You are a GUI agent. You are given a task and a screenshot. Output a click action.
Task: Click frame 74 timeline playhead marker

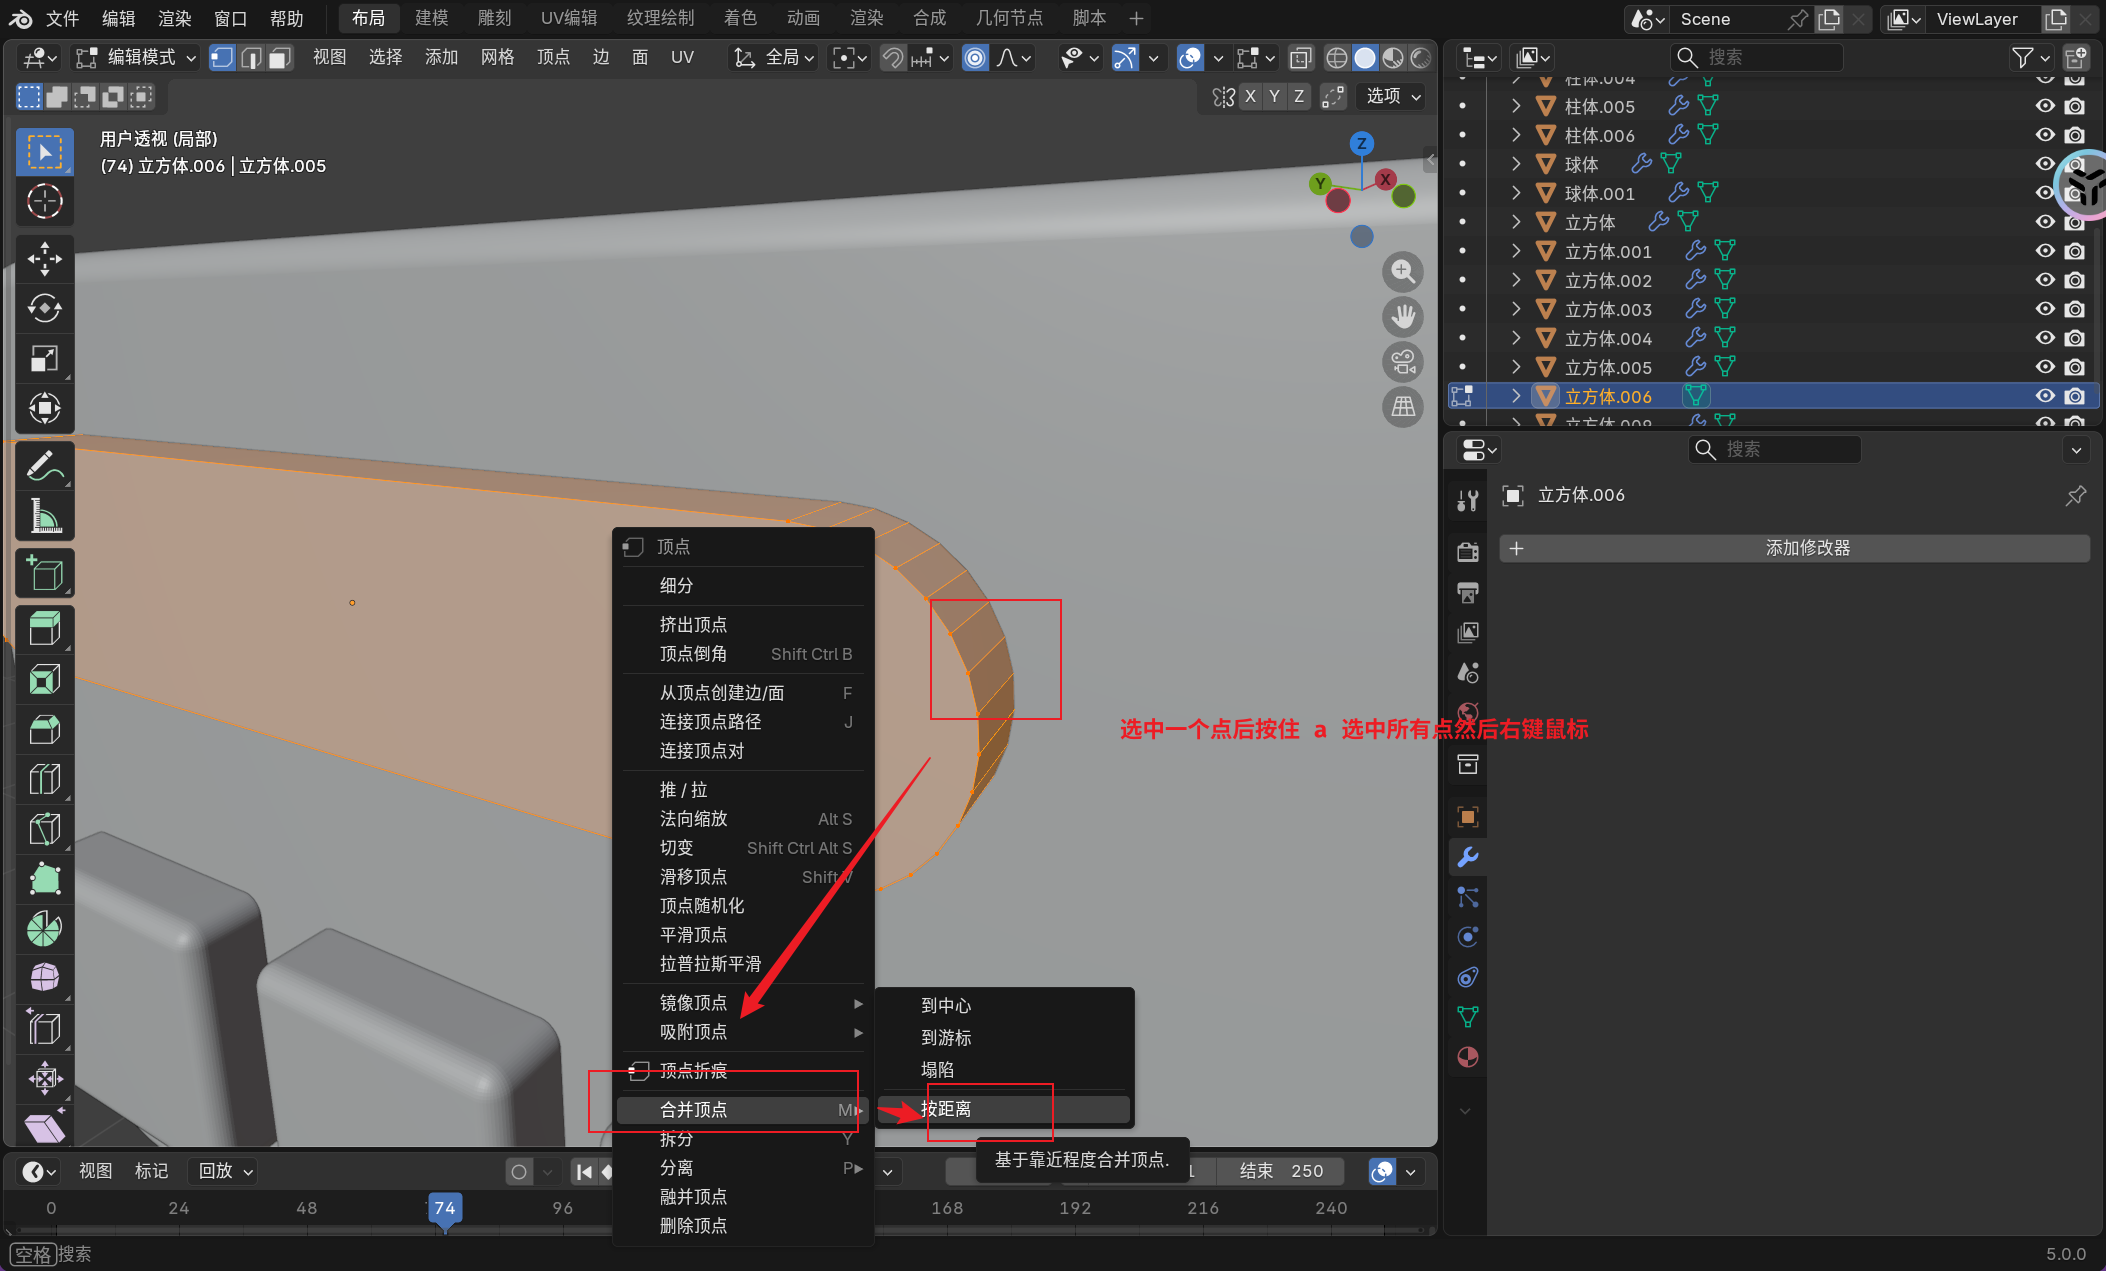tap(444, 1208)
